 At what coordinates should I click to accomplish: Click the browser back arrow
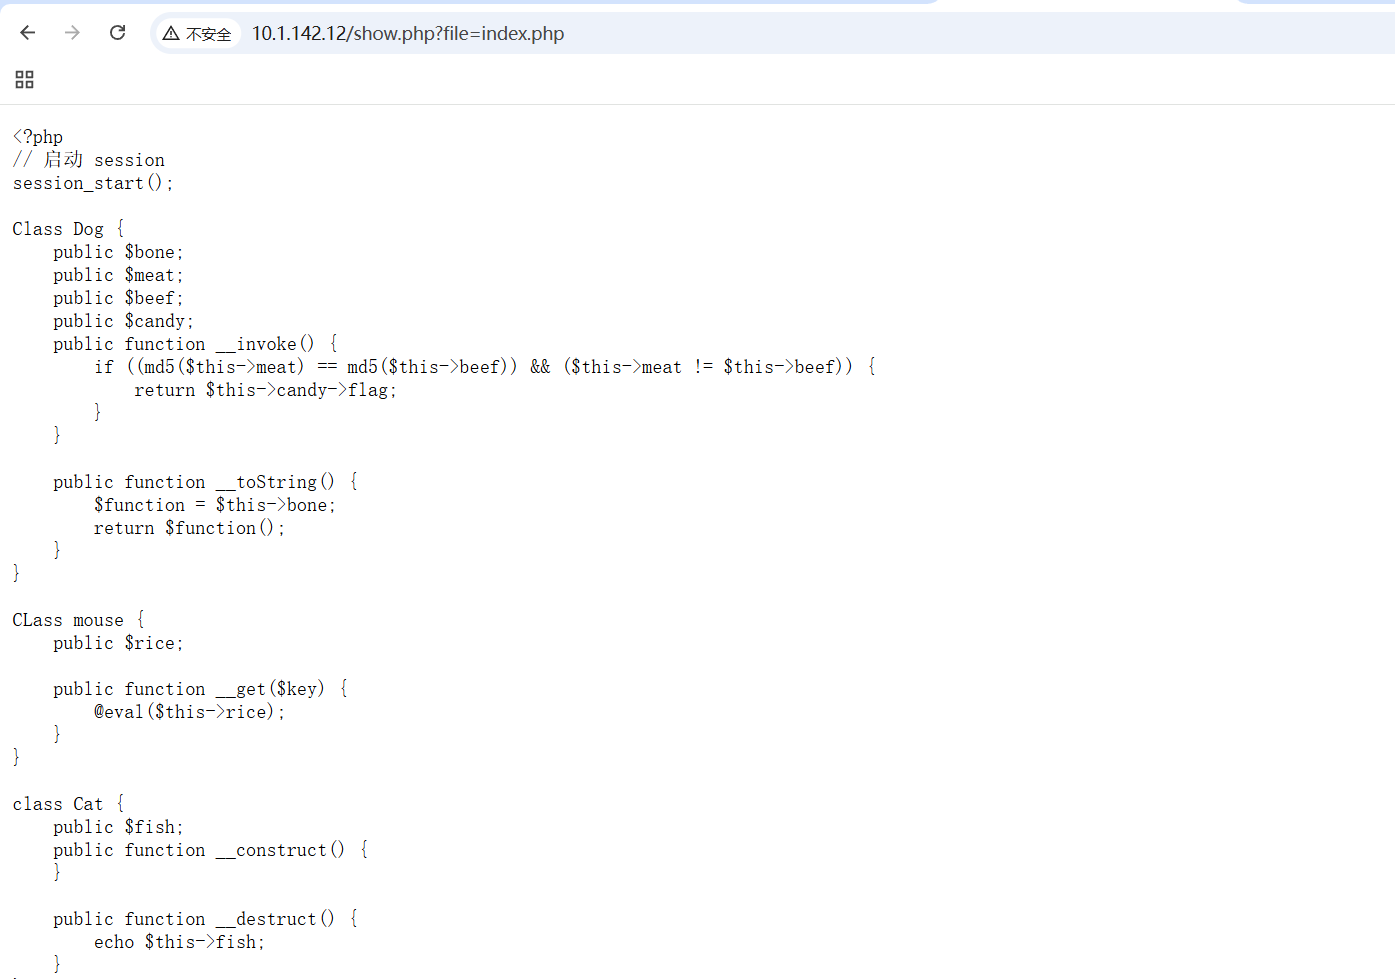click(28, 33)
